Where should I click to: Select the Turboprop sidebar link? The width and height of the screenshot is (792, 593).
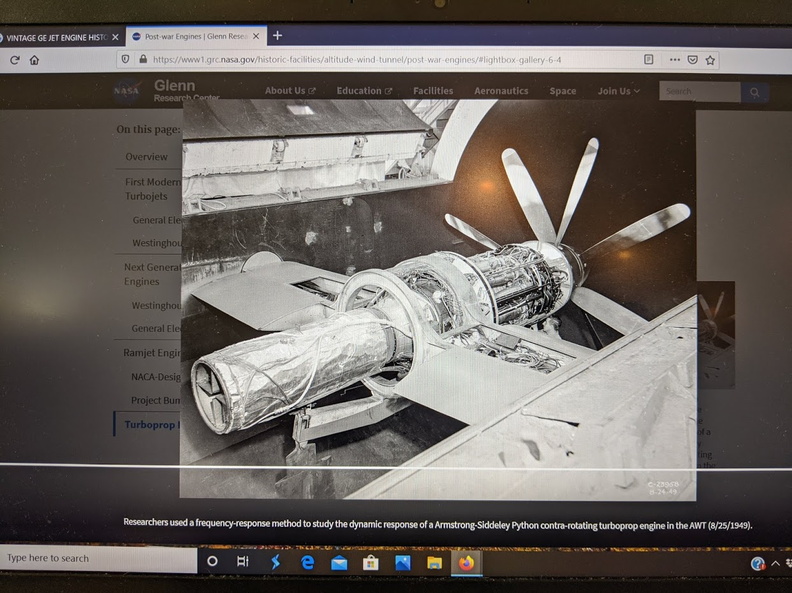coord(150,424)
